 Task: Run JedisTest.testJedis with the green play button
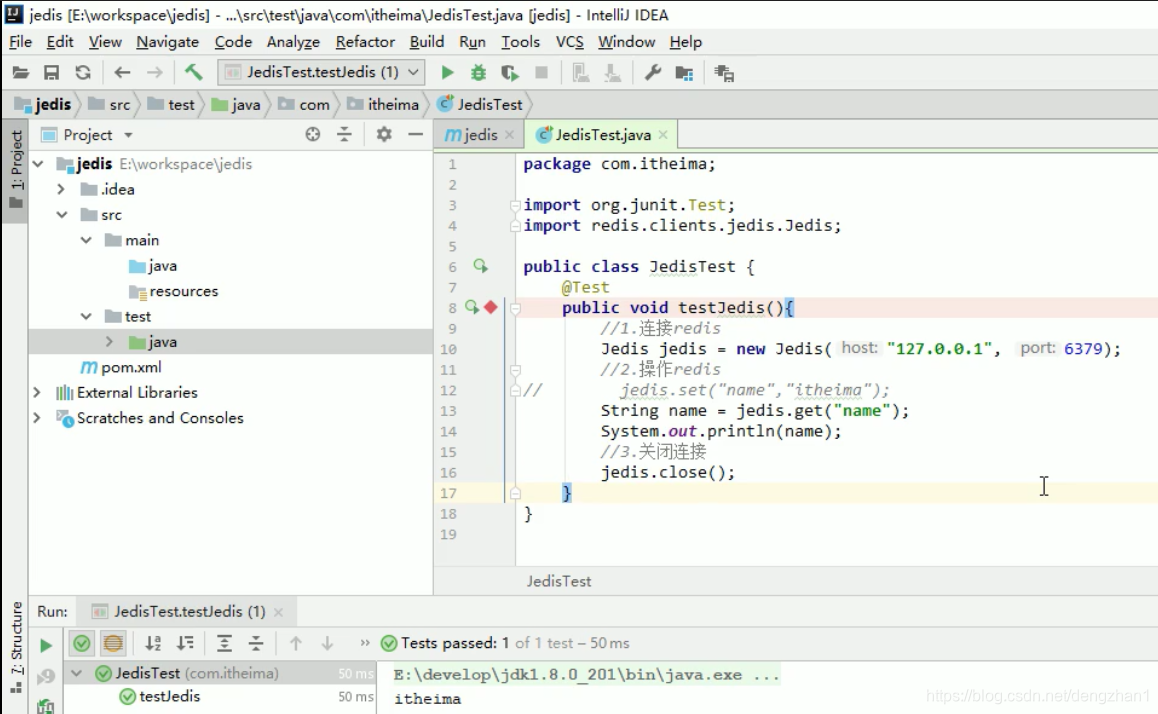[x=447, y=72]
